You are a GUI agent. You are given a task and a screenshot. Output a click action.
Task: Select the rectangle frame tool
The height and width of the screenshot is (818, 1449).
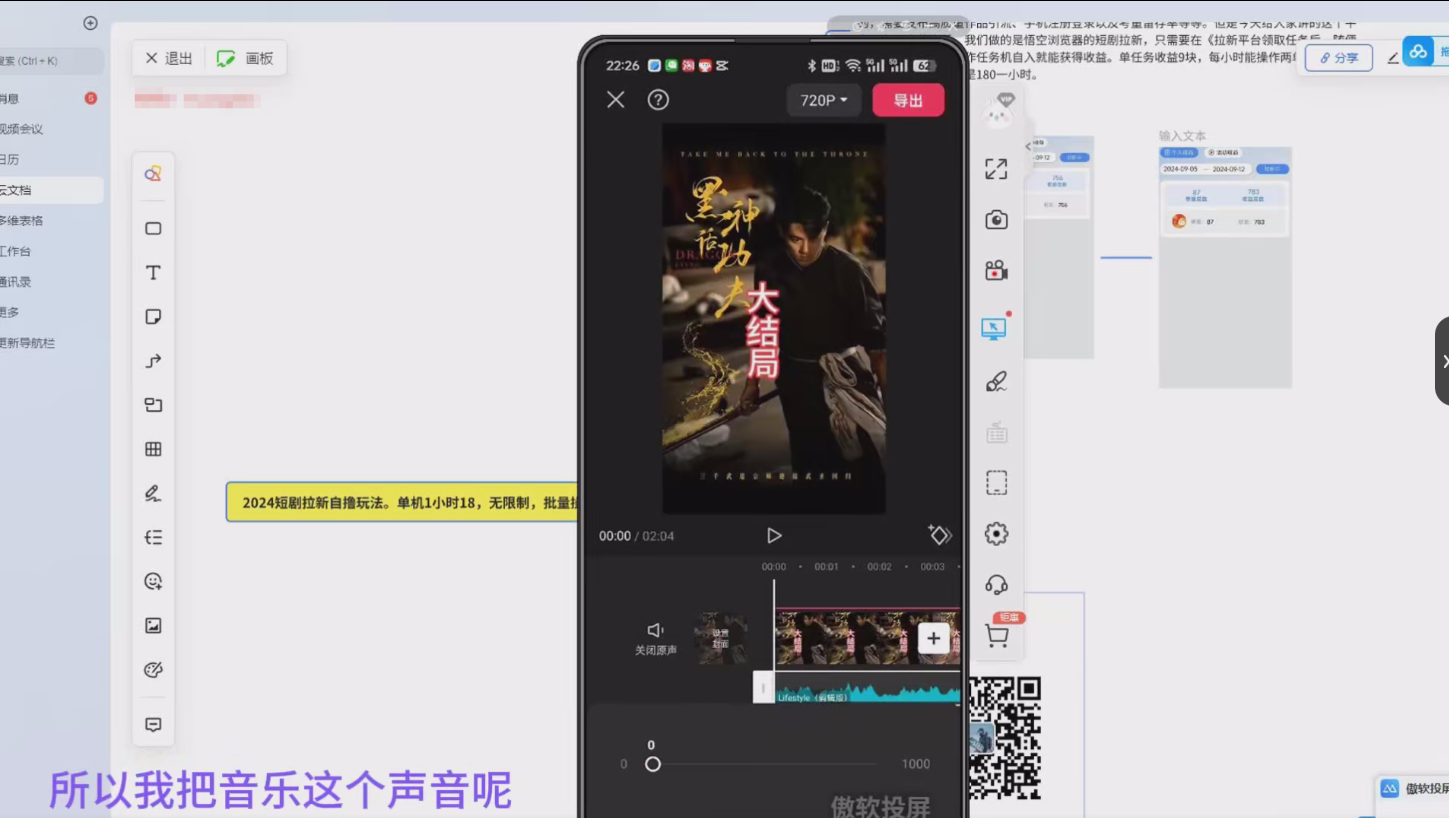153,228
